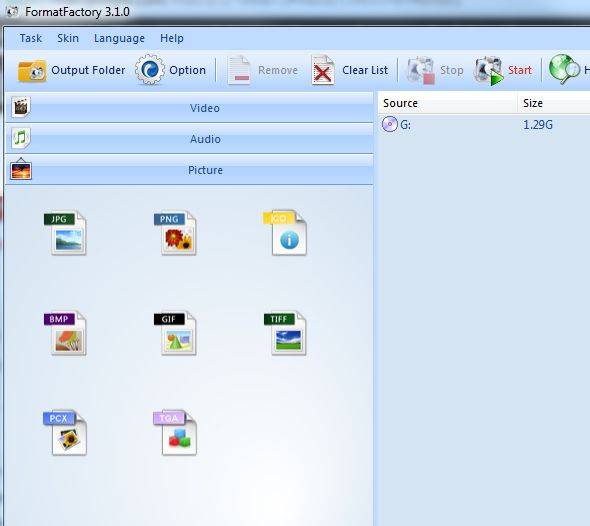590x526 pixels.
Task: Click the Picture sunset icon
Action: pyautogui.click(x=21, y=170)
